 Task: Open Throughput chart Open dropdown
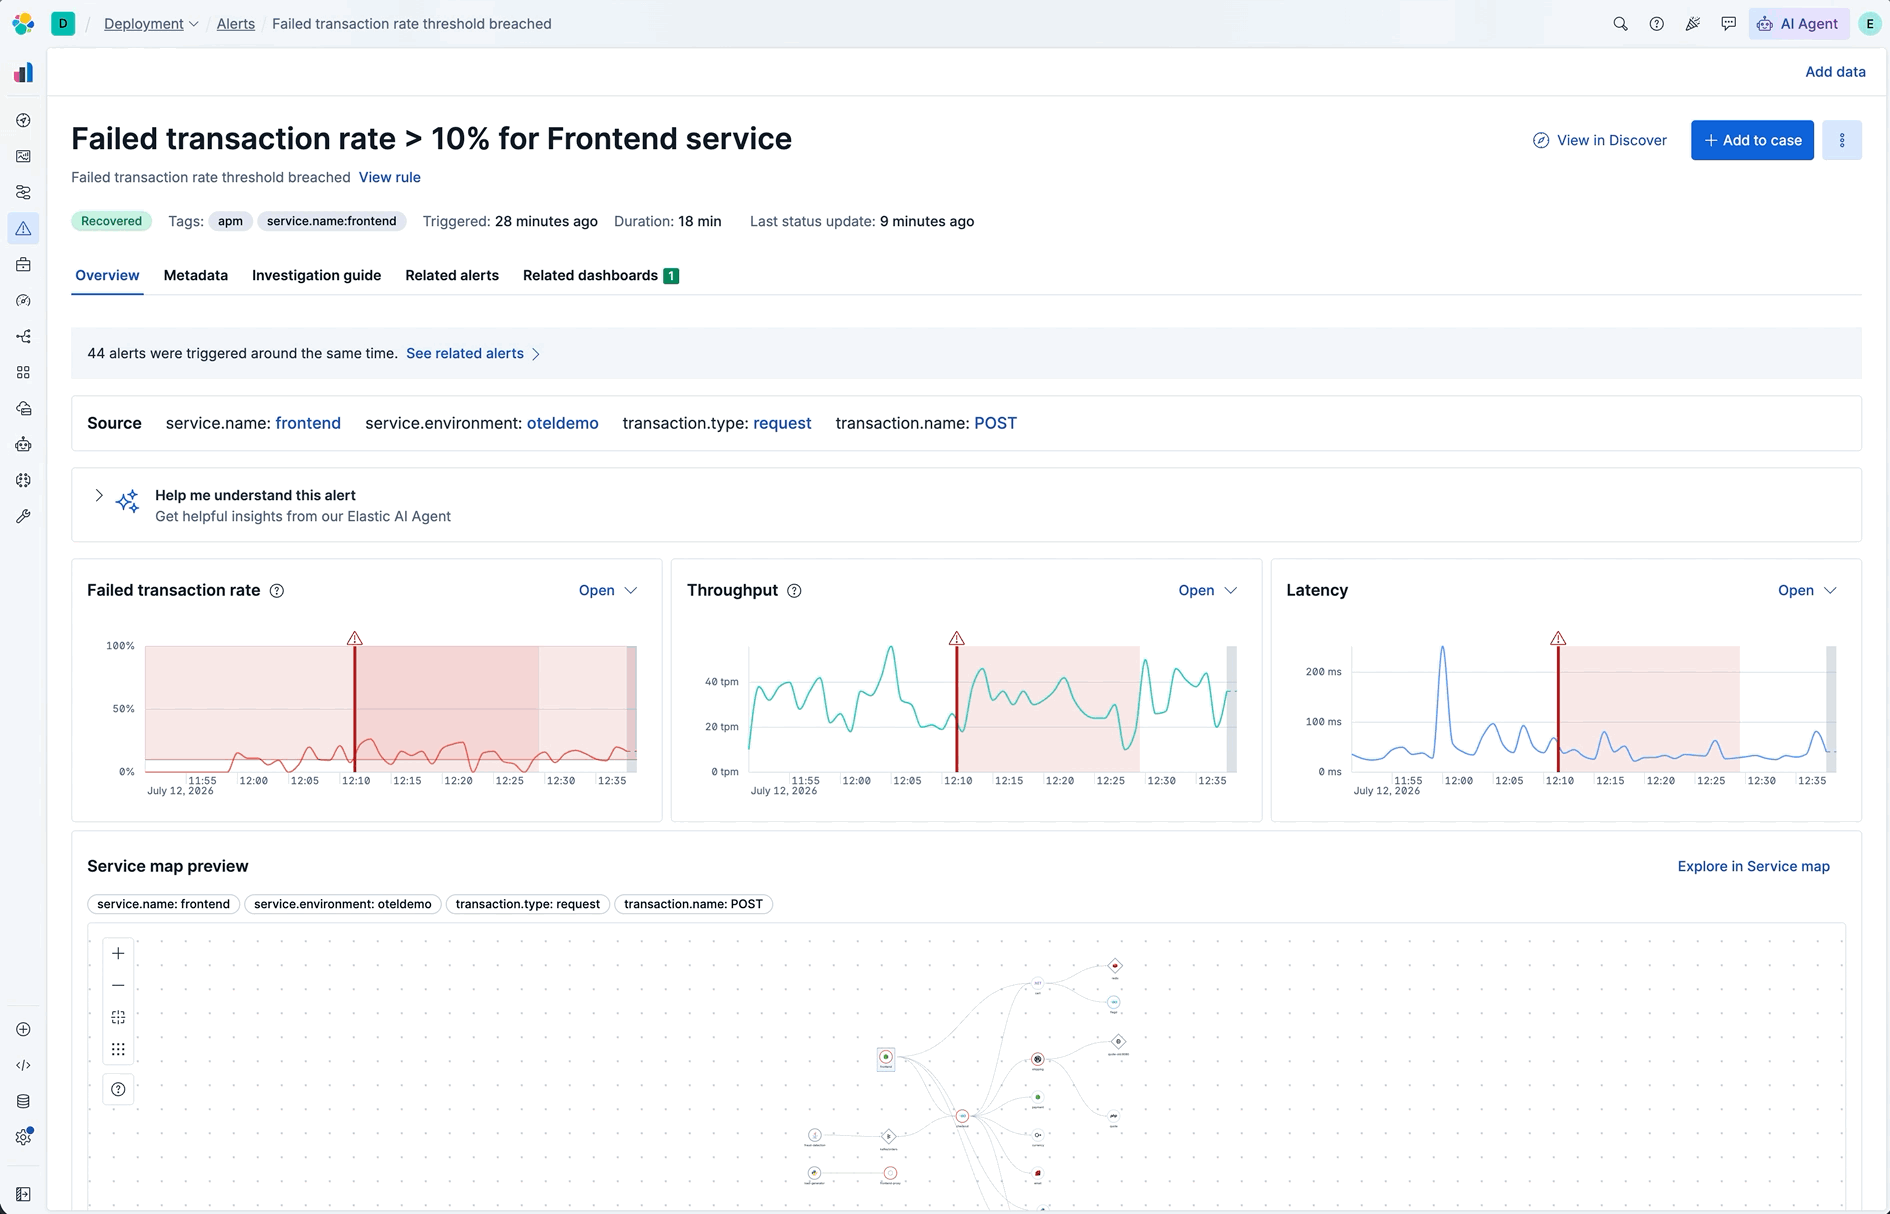(1207, 591)
